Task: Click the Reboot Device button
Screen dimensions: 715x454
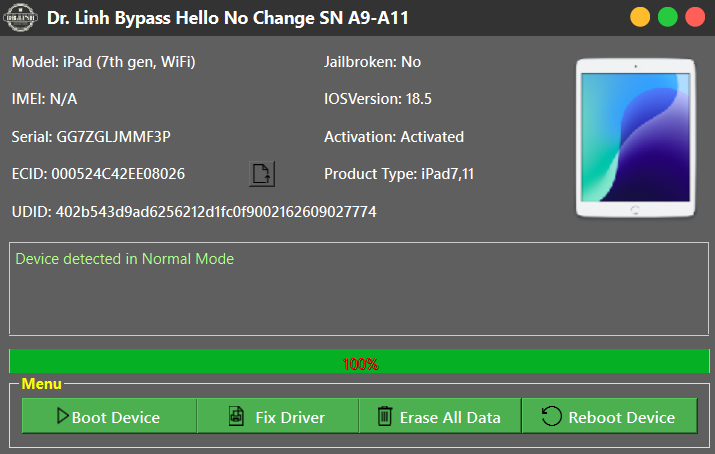Action: [x=610, y=416]
